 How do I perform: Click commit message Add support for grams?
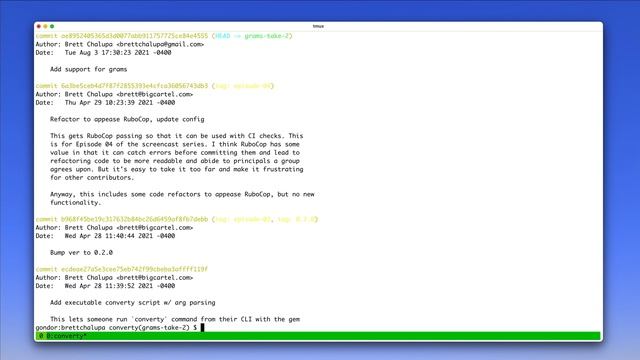[89, 69]
